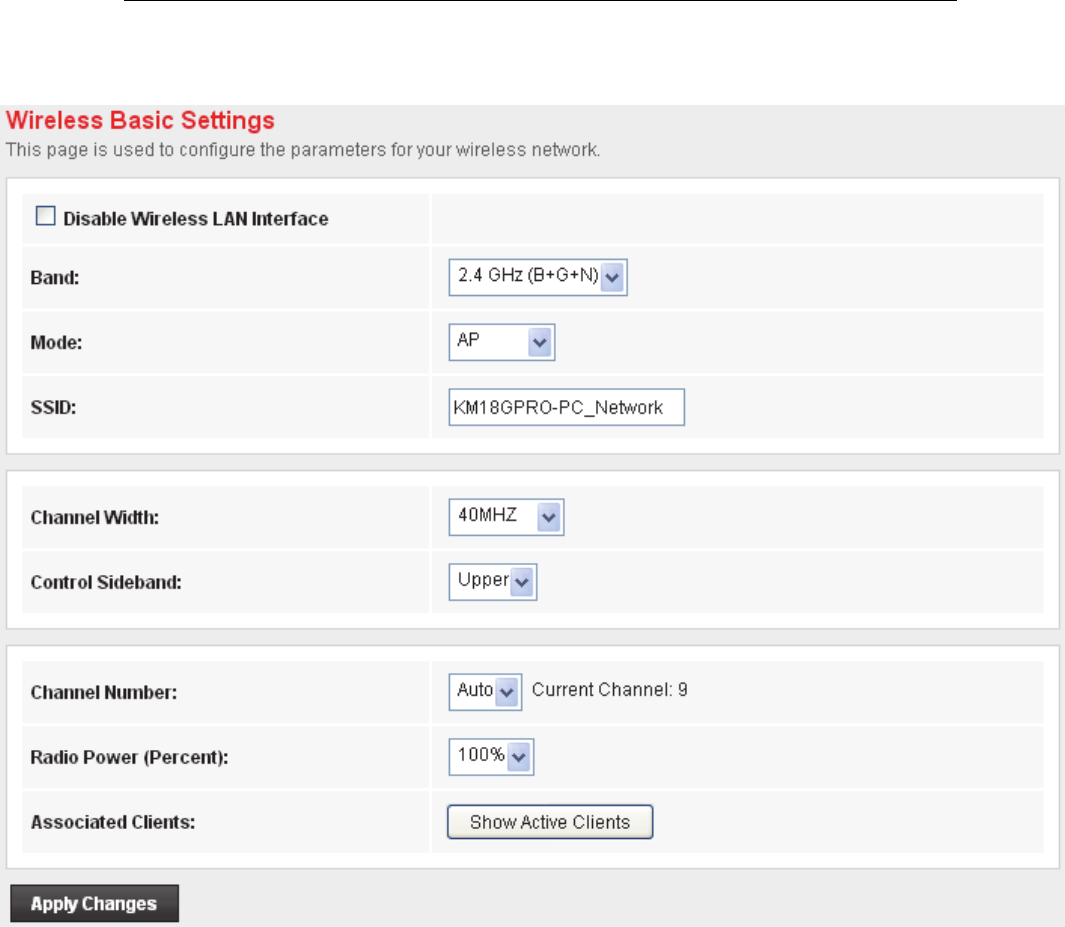Expand the Control Sideband dropdown set to Upper
The height and width of the screenshot is (927, 1065).
[493, 581]
